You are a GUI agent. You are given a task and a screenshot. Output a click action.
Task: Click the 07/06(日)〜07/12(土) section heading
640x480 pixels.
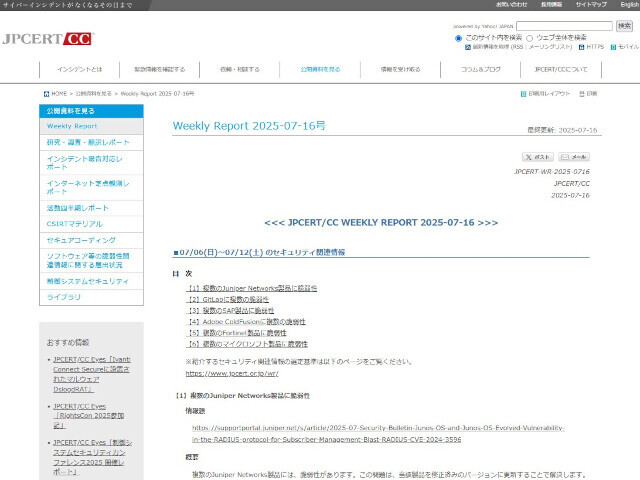point(260,252)
